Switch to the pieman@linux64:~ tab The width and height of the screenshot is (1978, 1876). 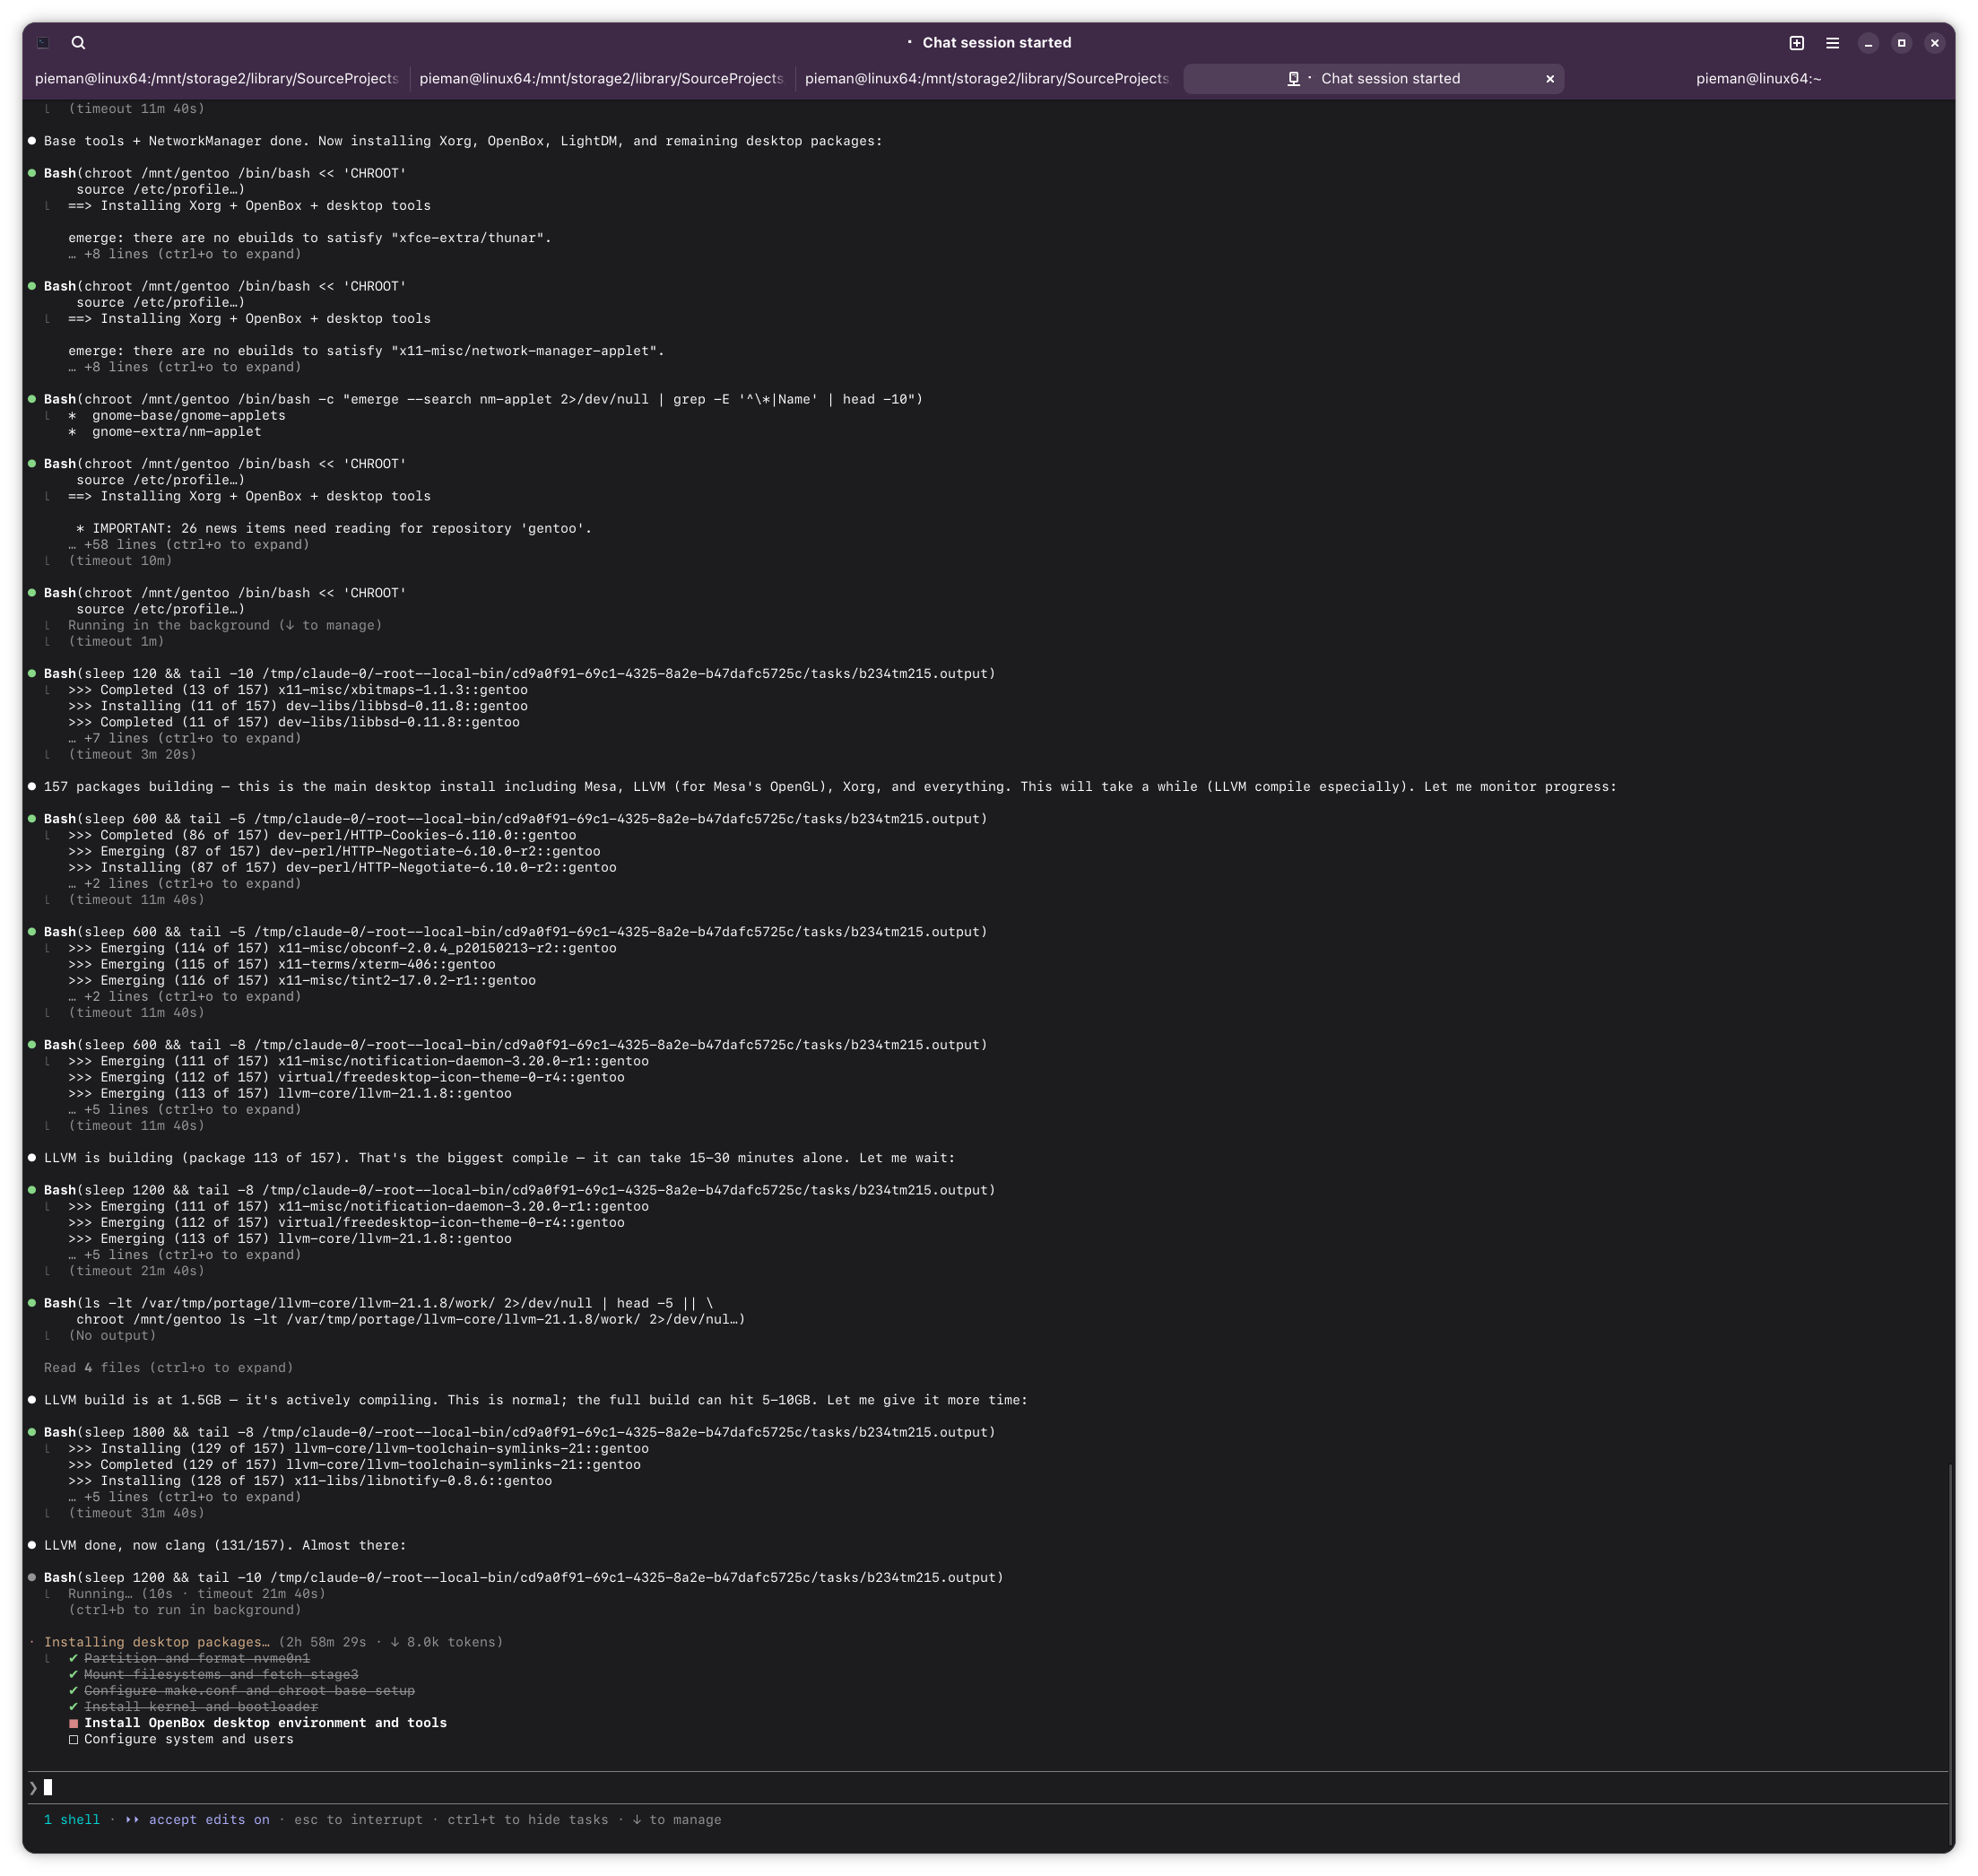pos(1757,79)
